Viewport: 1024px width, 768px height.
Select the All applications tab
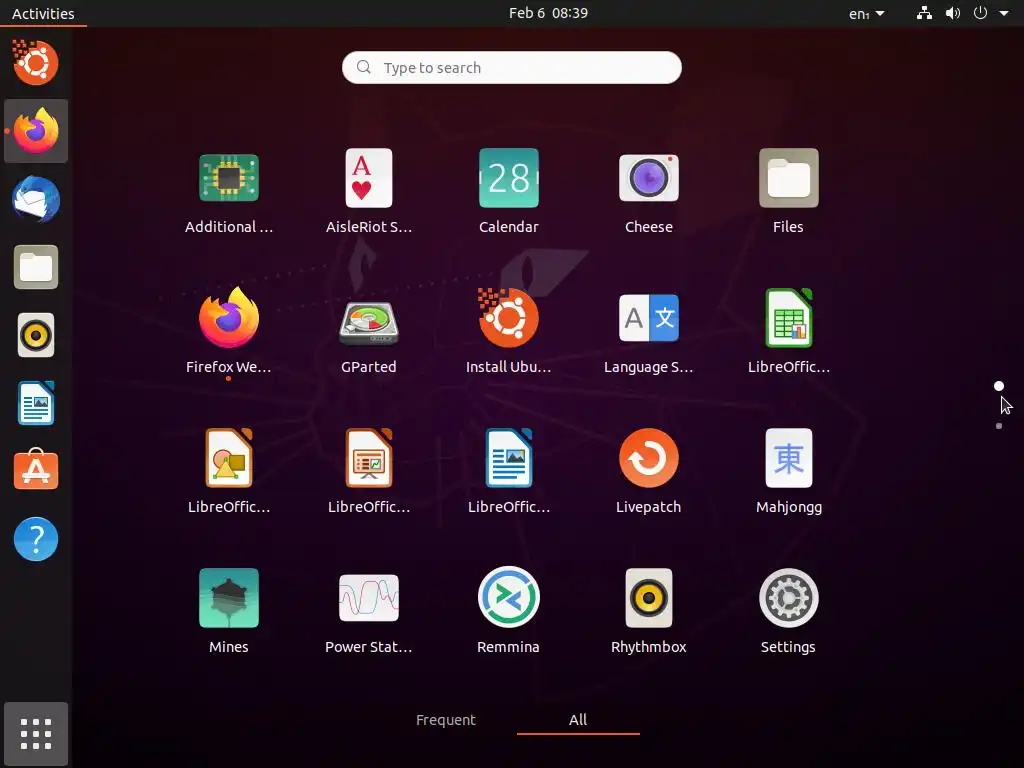pos(578,720)
